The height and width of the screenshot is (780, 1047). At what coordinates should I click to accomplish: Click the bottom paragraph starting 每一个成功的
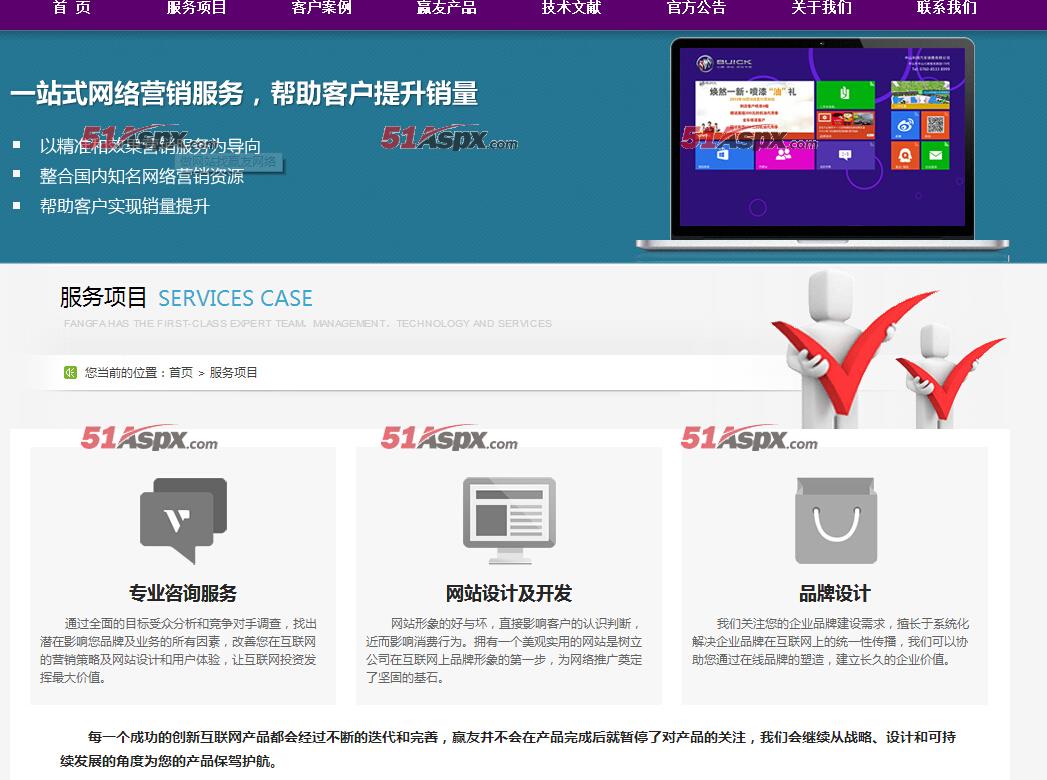point(507,749)
